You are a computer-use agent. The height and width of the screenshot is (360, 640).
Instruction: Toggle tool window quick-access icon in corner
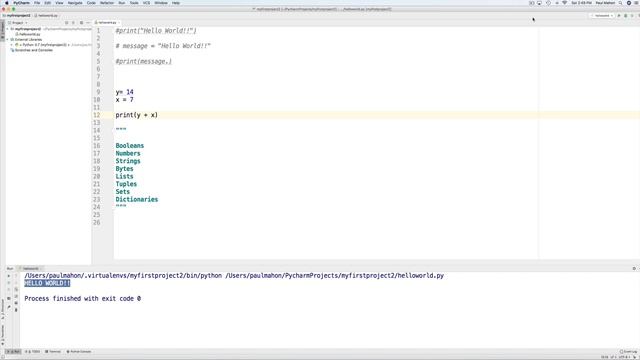(2, 357)
